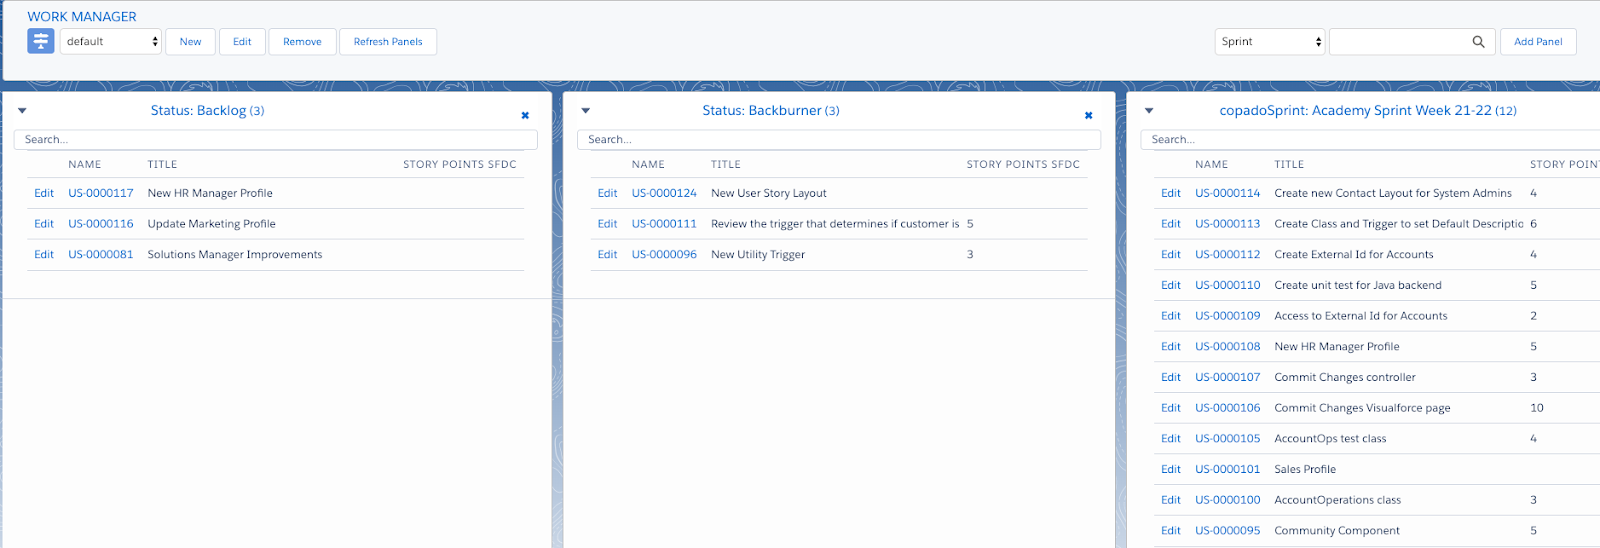Focus the Backburner panel Search field
1600x548 pixels.
[839, 140]
